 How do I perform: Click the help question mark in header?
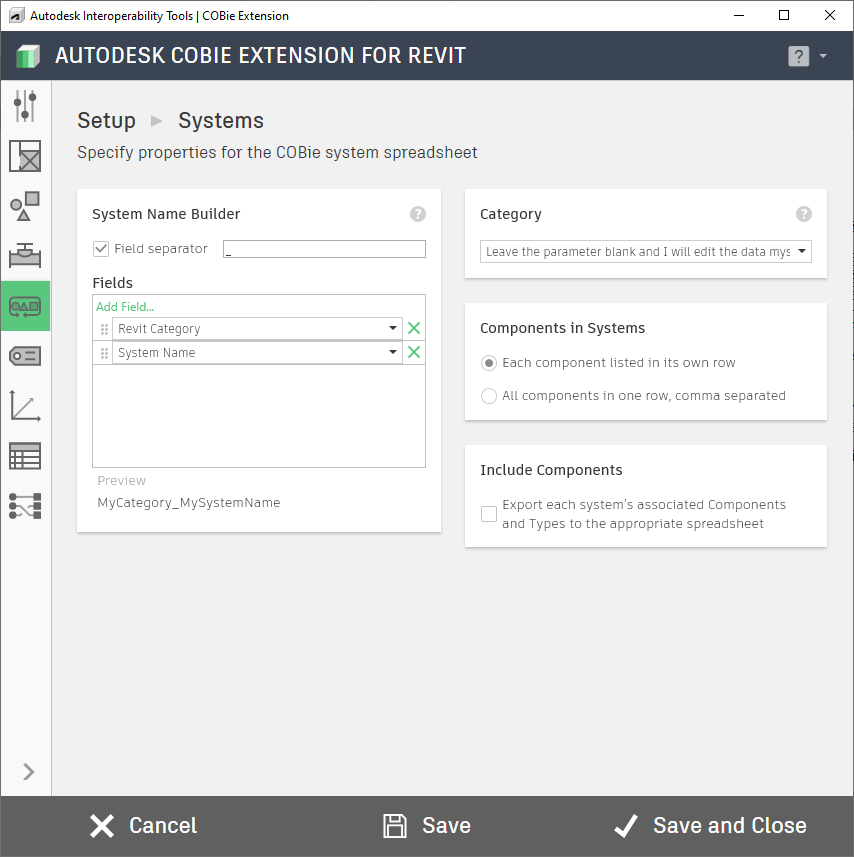point(798,56)
